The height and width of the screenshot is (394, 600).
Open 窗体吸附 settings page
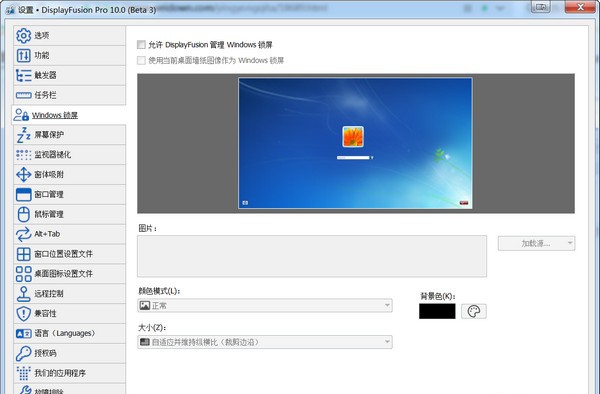pyautogui.click(x=70, y=174)
